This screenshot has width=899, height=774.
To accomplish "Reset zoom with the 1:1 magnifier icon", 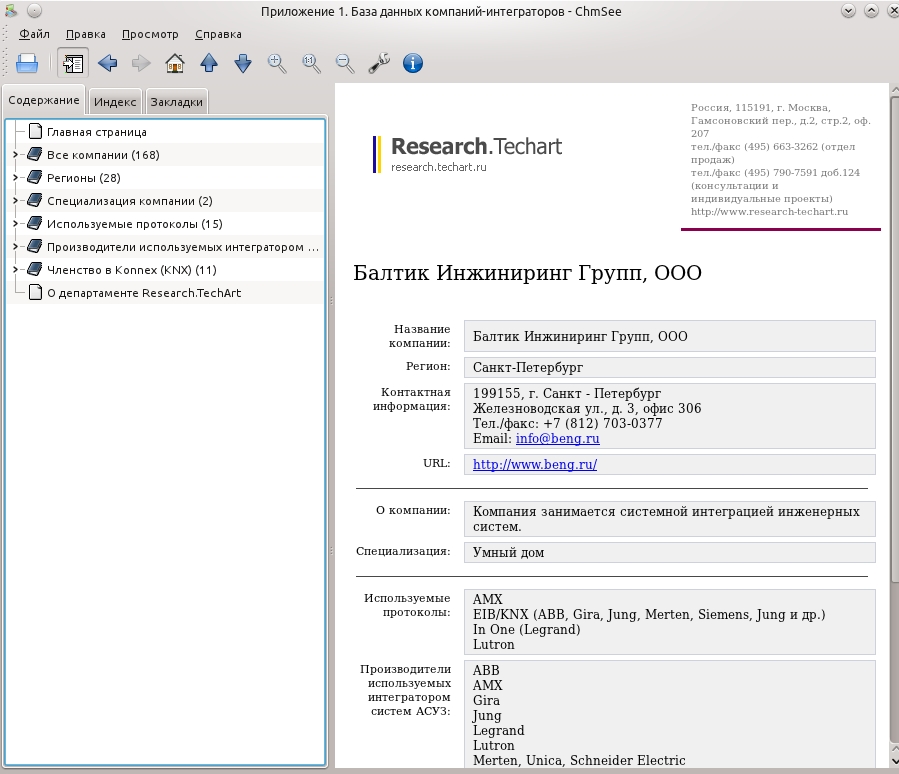I will (x=311, y=63).
